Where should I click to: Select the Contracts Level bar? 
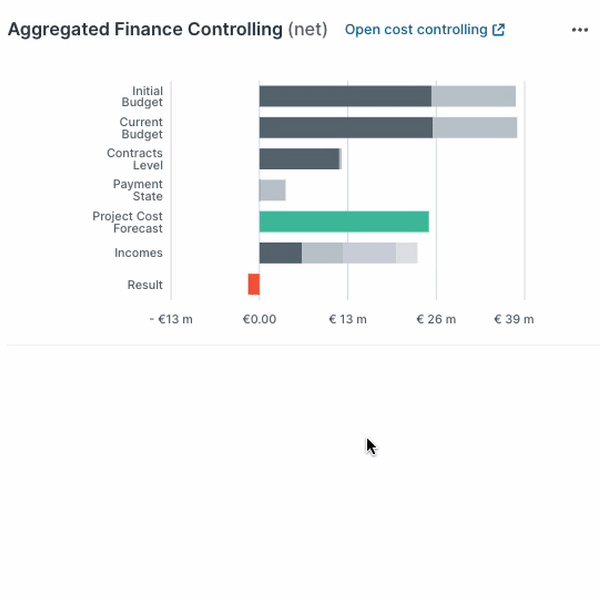(x=299, y=159)
